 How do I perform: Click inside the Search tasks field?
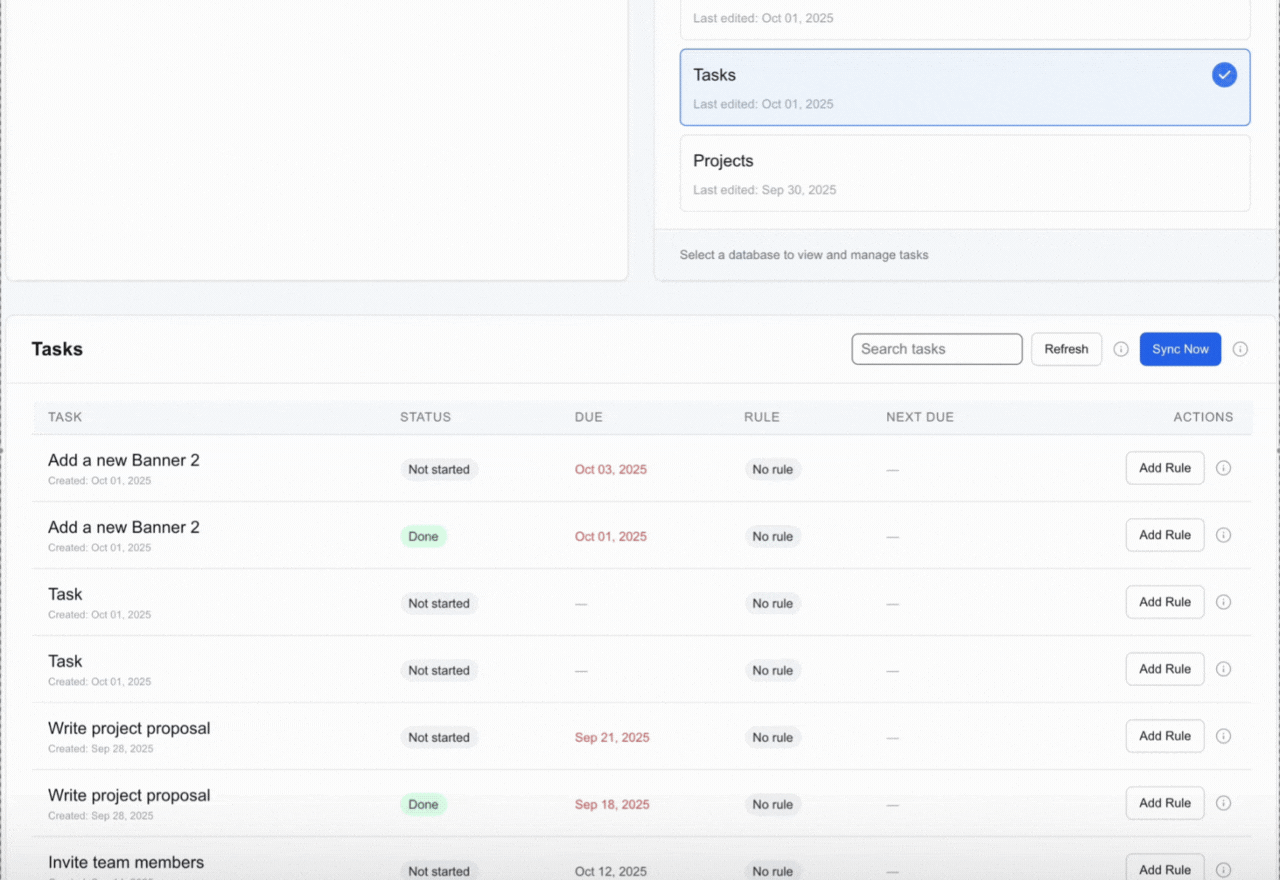[x=936, y=349]
